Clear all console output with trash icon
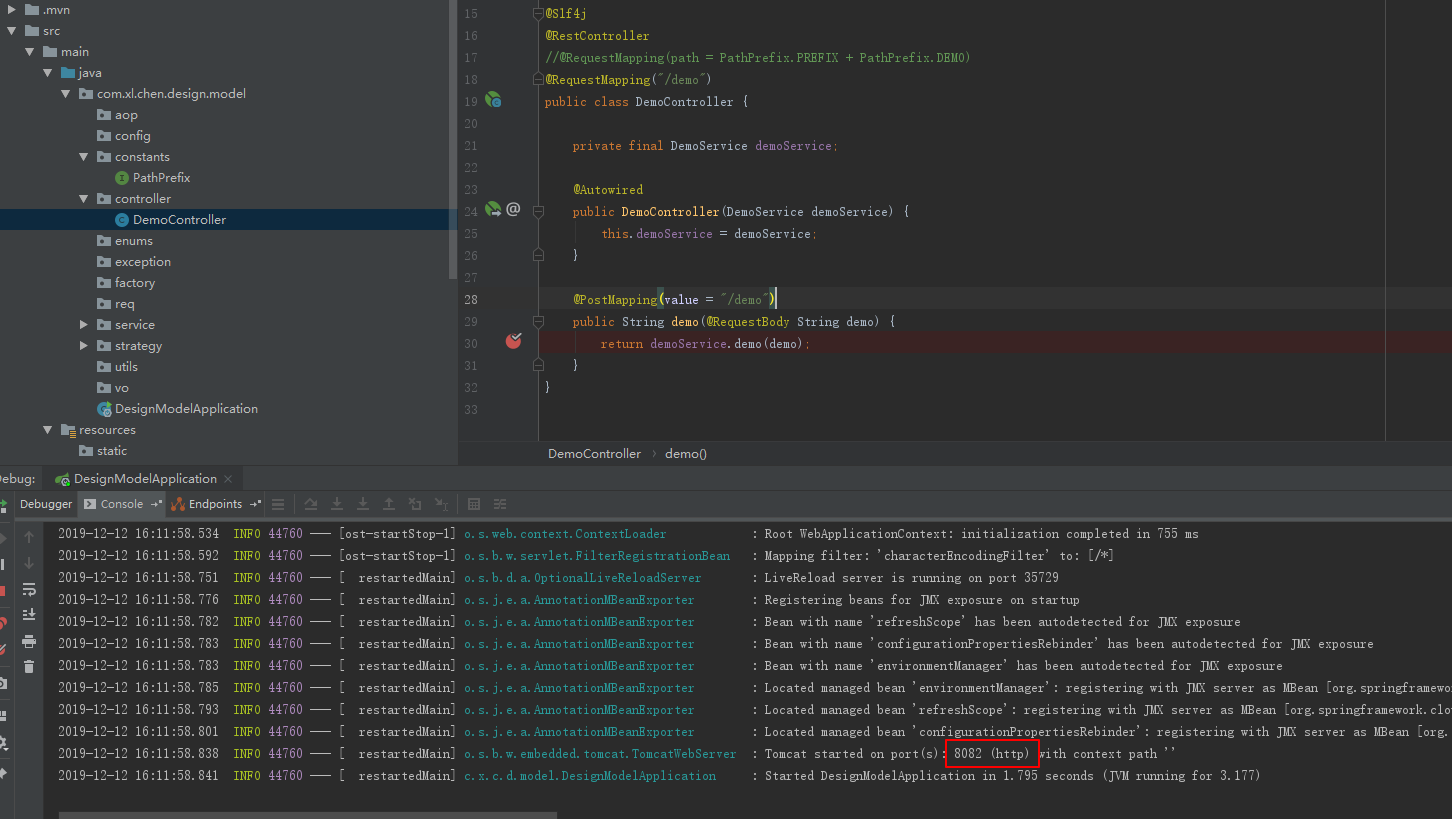Image resolution: width=1452 pixels, height=819 pixels. click(x=29, y=667)
